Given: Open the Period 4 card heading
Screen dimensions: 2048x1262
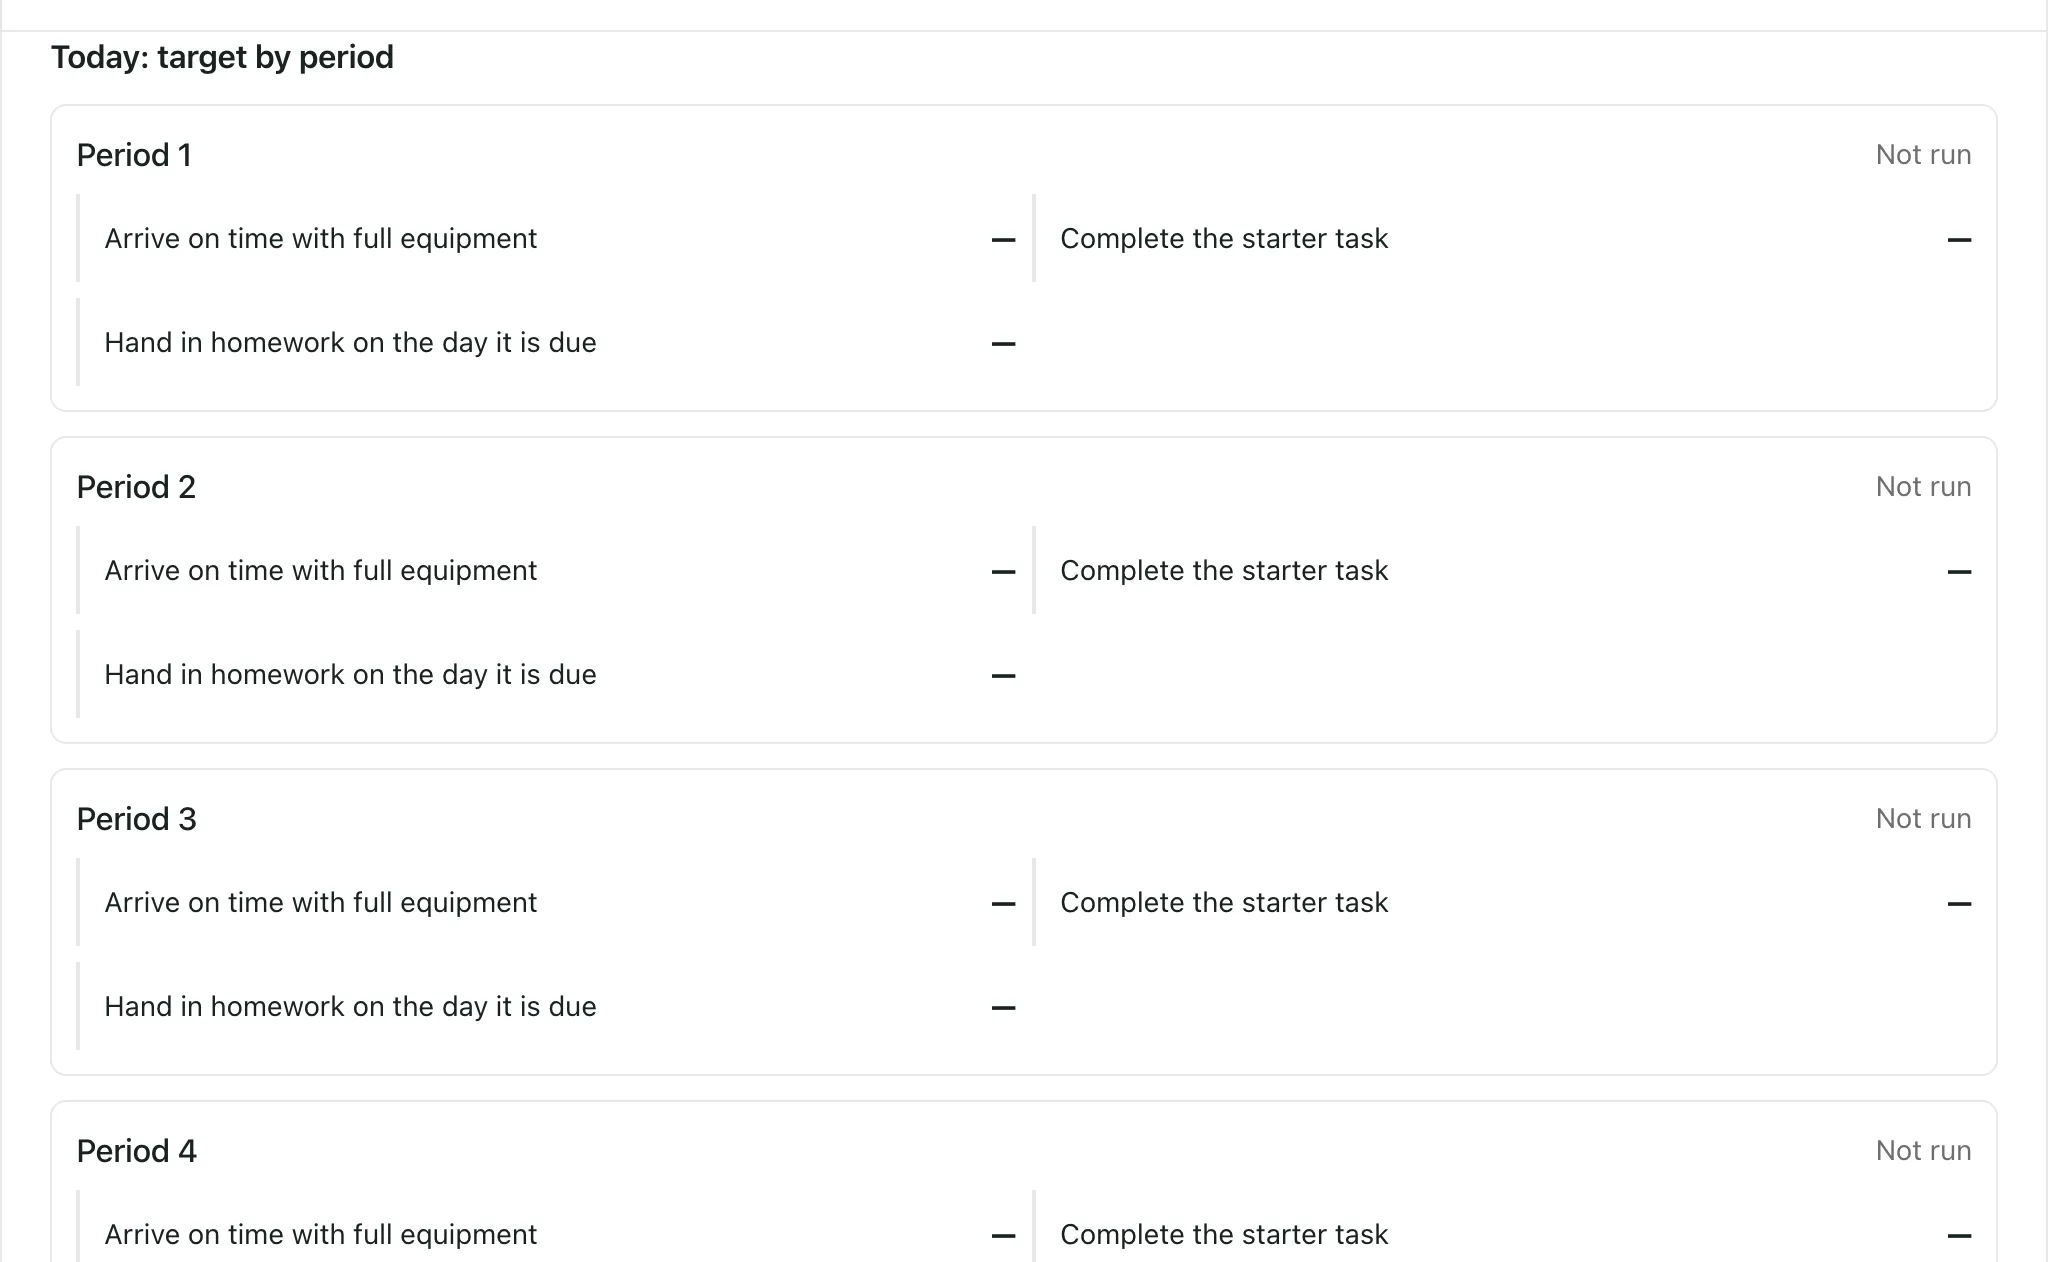Looking at the screenshot, I should (x=136, y=1151).
